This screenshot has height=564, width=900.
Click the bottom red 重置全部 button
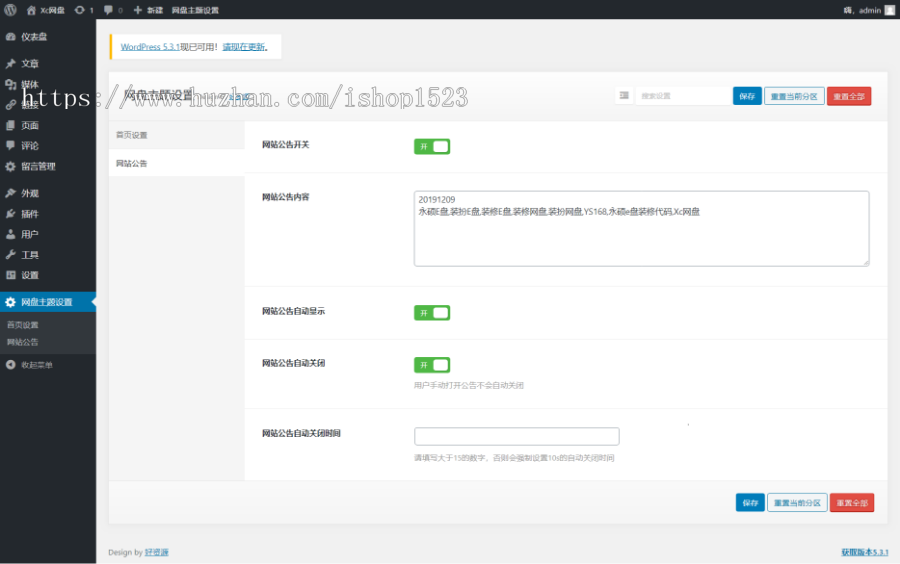tap(852, 503)
